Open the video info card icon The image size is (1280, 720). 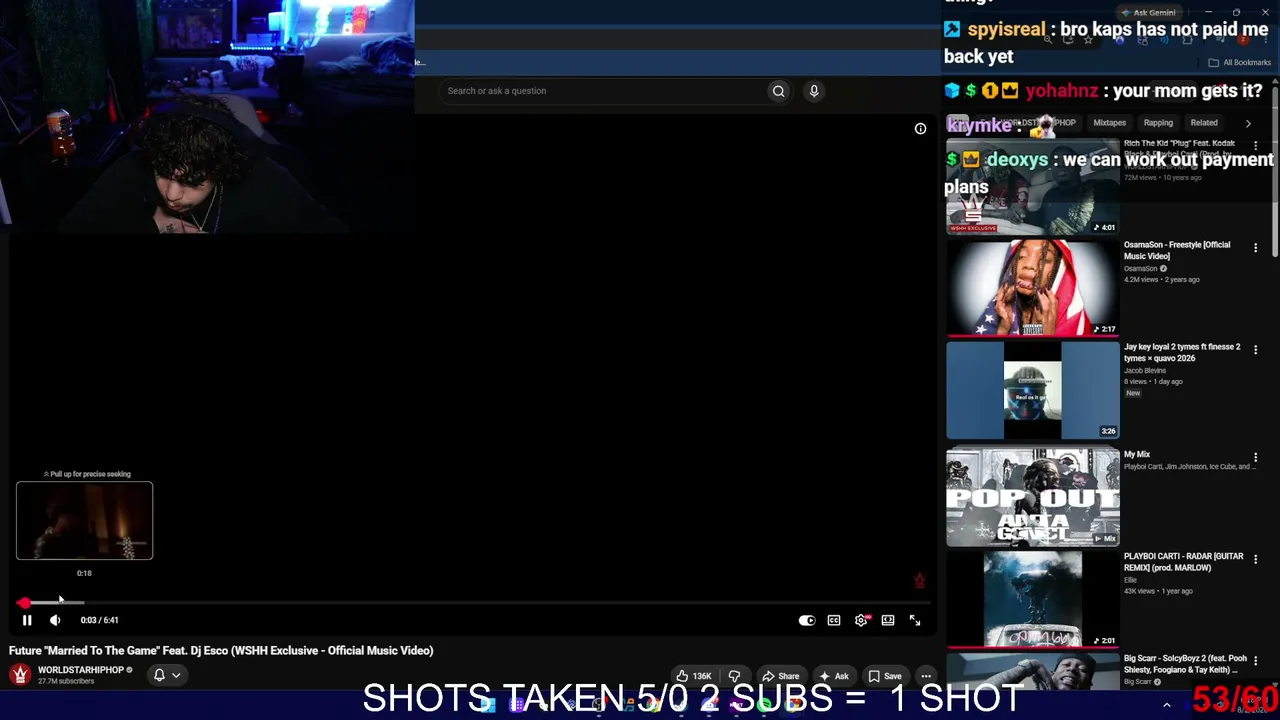click(920, 129)
